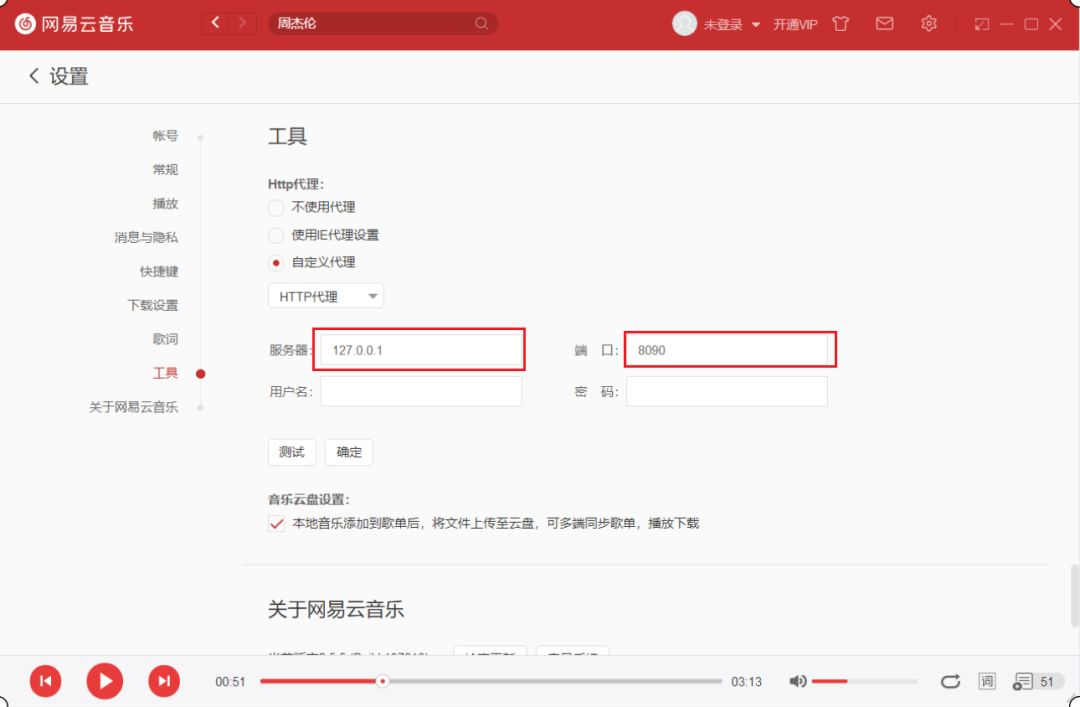Click the total time 03:13
Image resolution: width=1080 pixels, height=707 pixels.
pyautogui.click(x=747, y=682)
